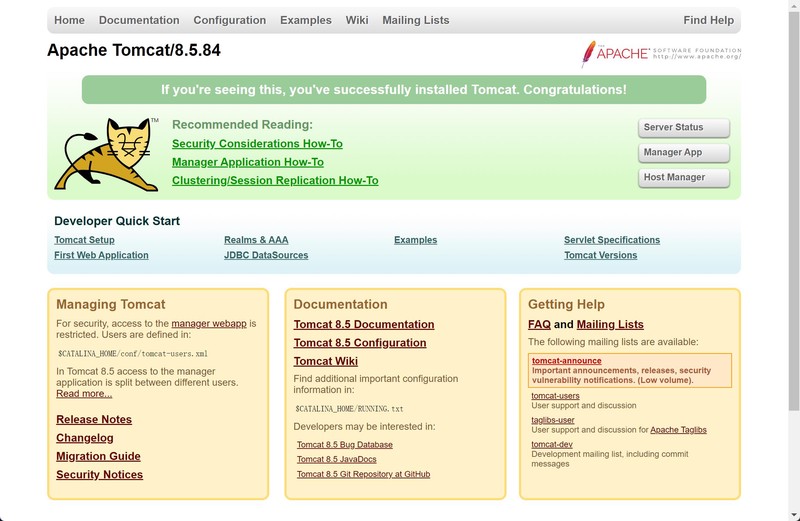The height and width of the screenshot is (521, 800).
Task: Open the Manager App button
Action: pos(684,153)
